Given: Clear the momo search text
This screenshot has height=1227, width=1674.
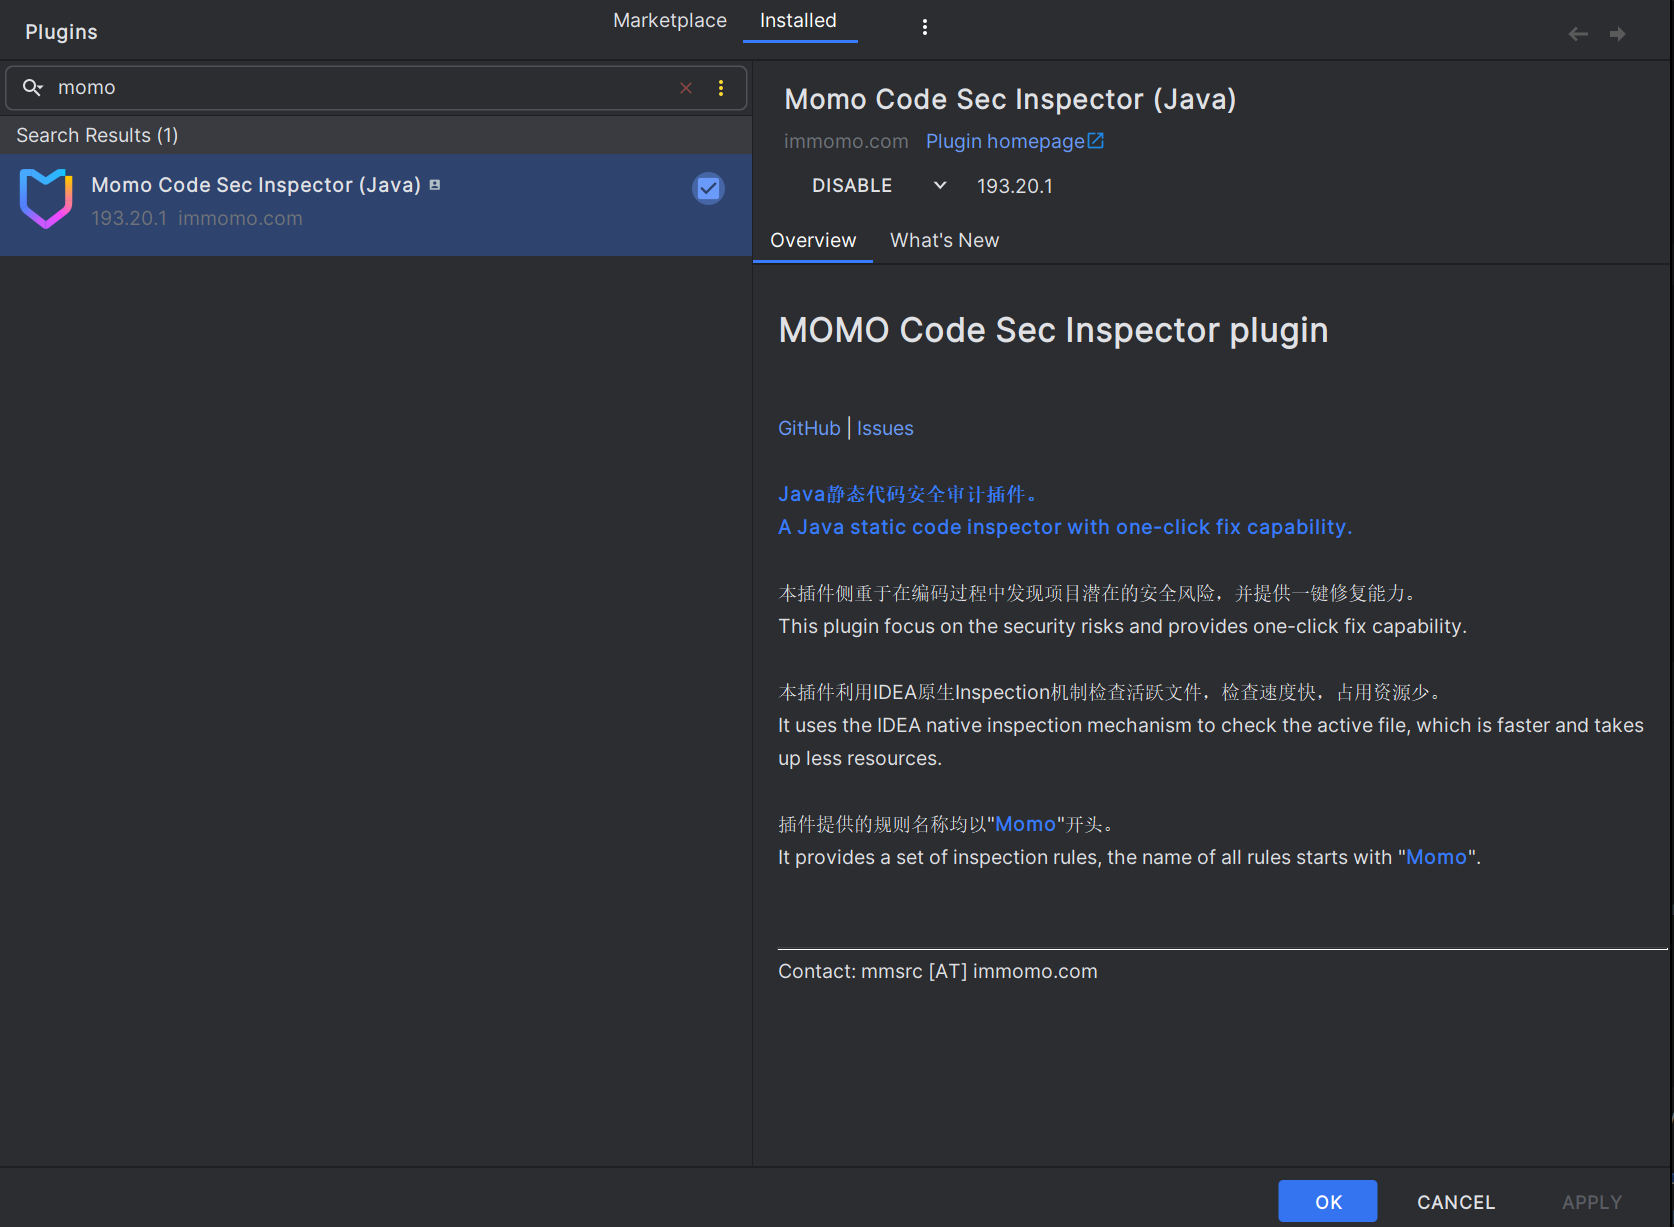Looking at the screenshot, I should coord(686,88).
